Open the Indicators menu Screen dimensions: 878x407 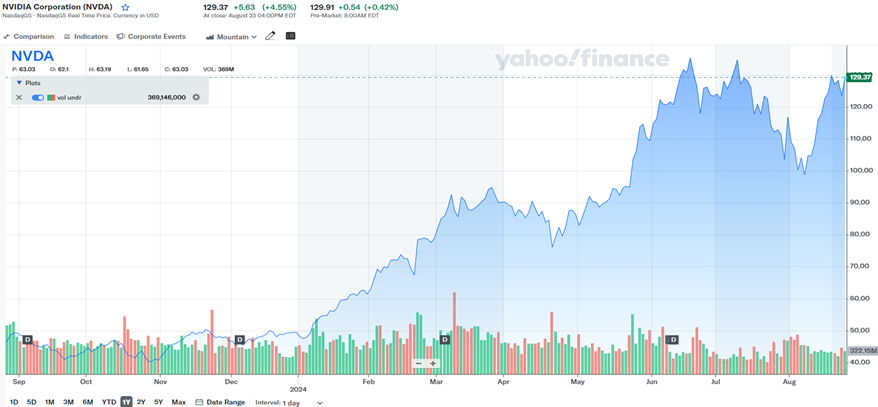[x=85, y=36]
